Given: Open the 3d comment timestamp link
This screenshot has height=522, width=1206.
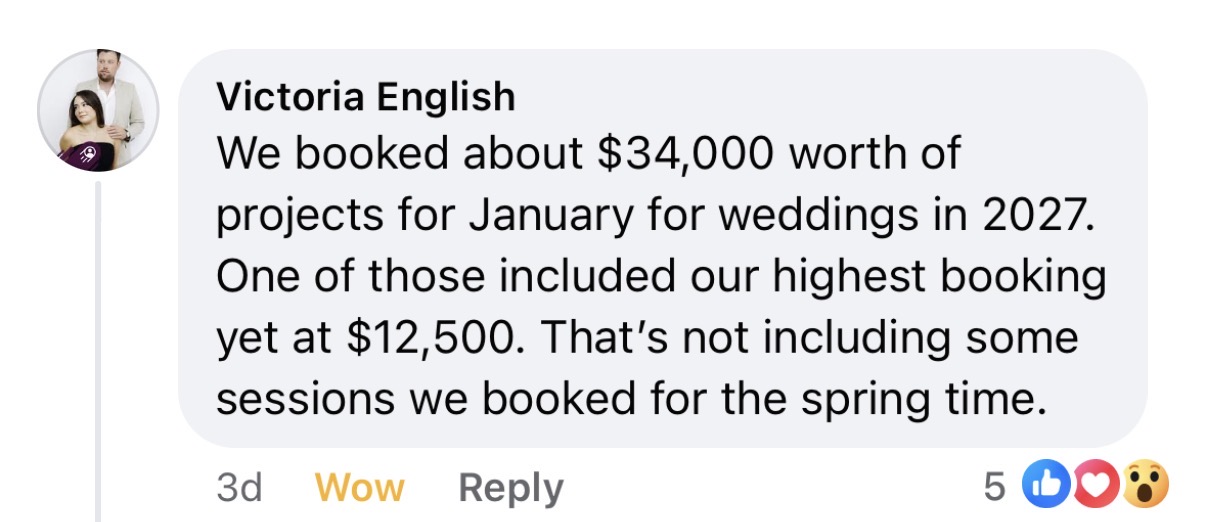Looking at the screenshot, I should [239, 488].
